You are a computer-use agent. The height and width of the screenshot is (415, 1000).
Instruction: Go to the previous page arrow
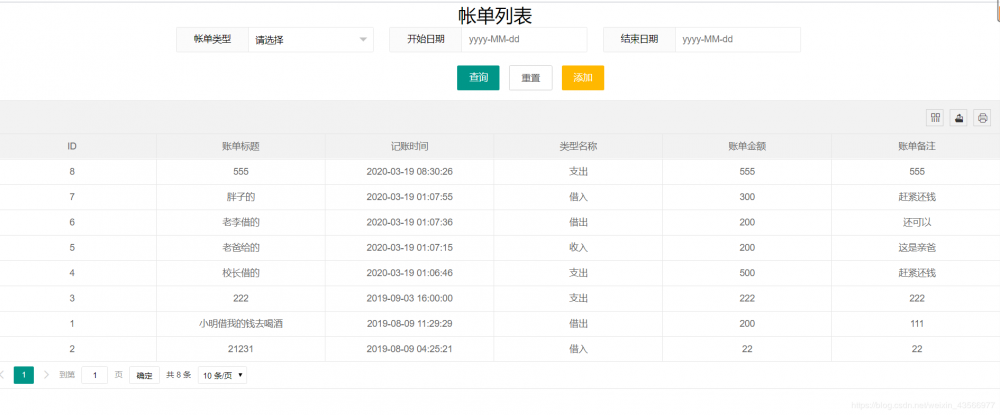[2, 375]
